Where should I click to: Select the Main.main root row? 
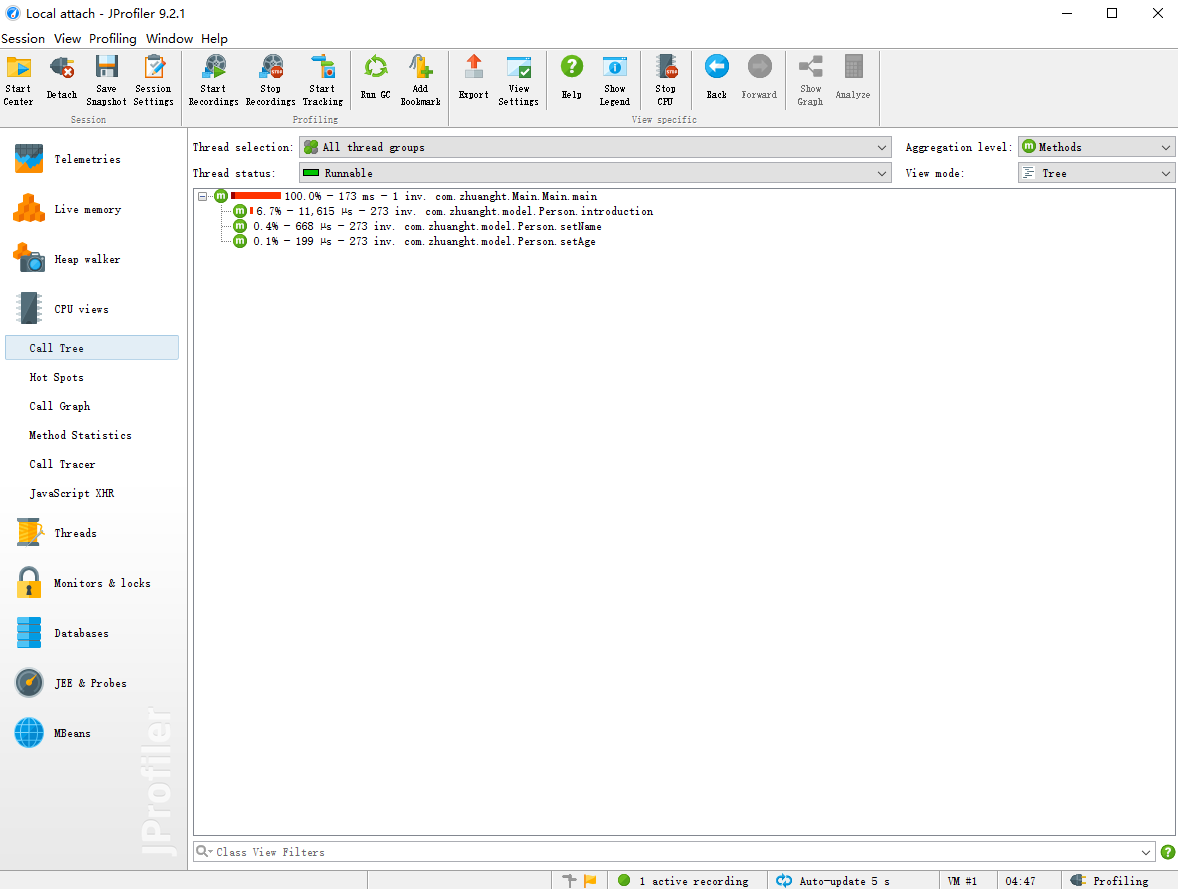[406, 196]
